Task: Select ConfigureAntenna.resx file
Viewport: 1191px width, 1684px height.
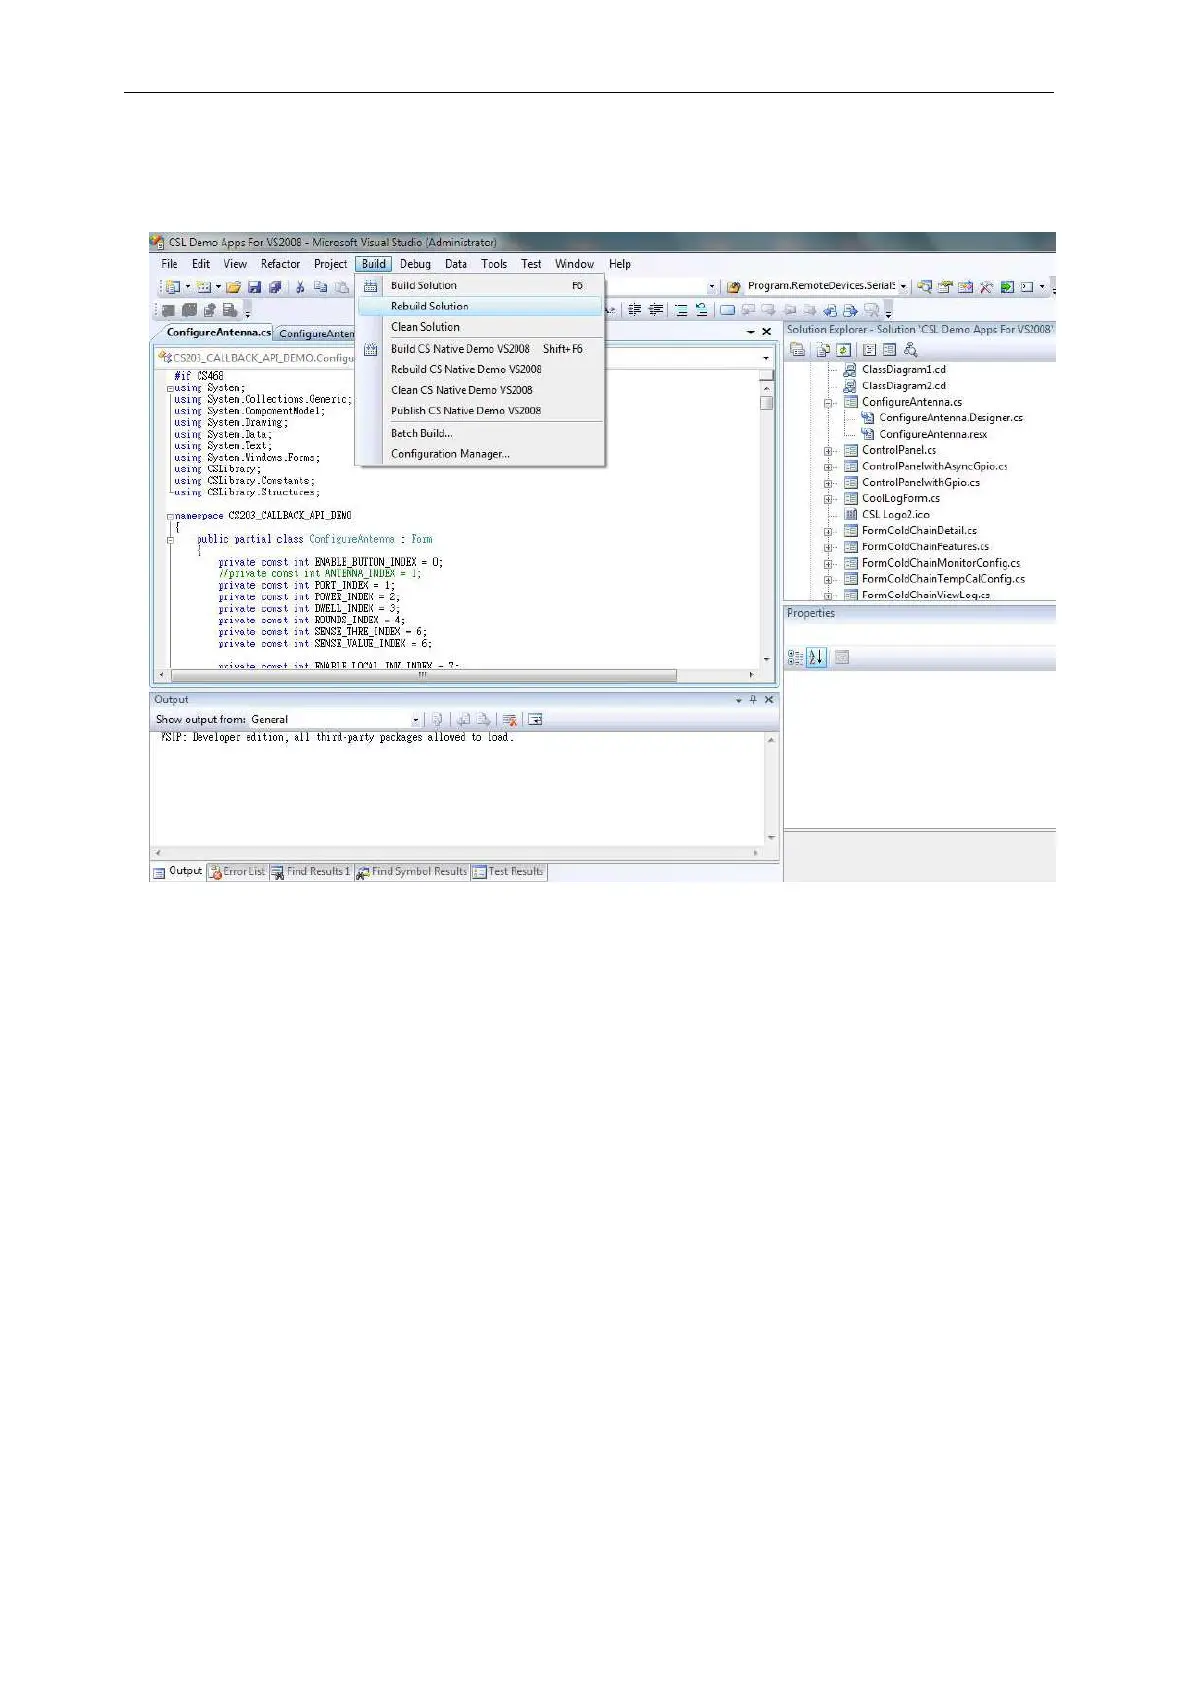Action: [x=932, y=434]
